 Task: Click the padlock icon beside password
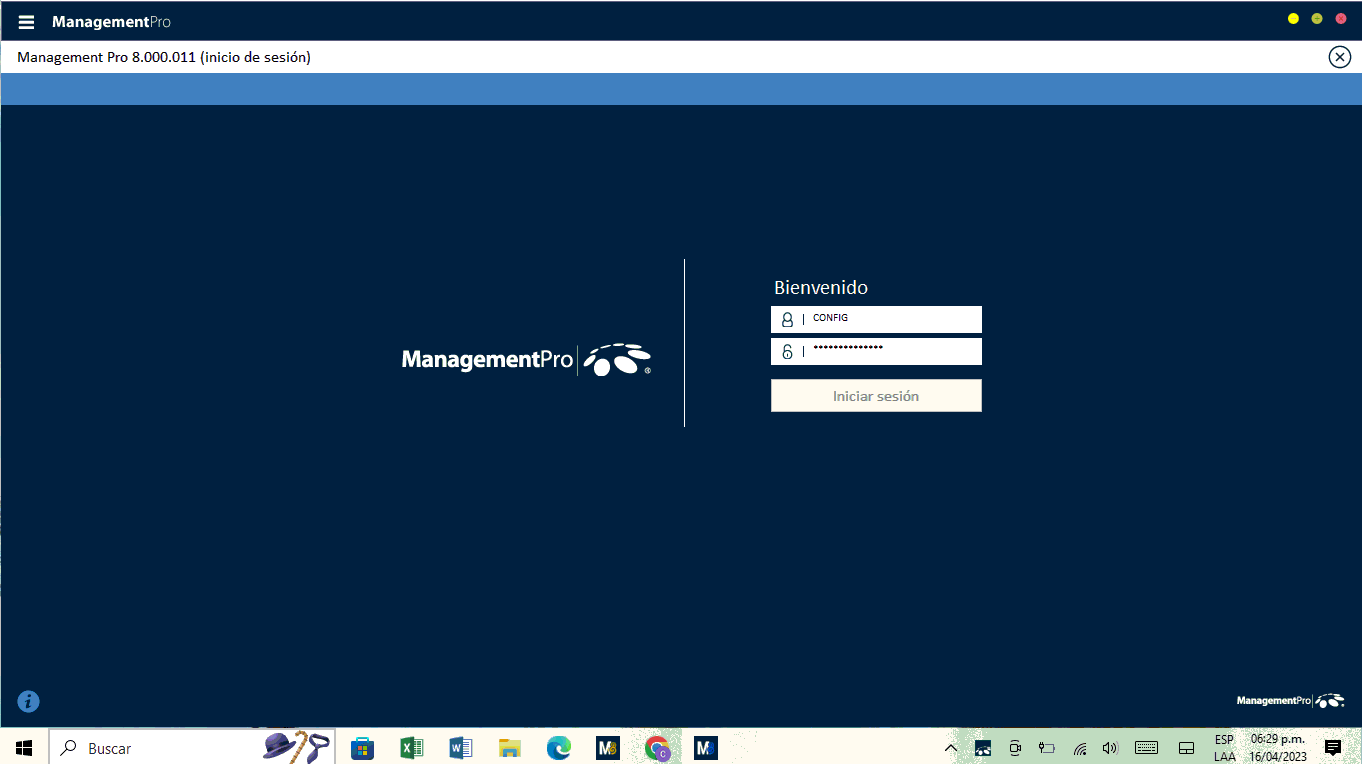pyautogui.click(x=787, y=352)
